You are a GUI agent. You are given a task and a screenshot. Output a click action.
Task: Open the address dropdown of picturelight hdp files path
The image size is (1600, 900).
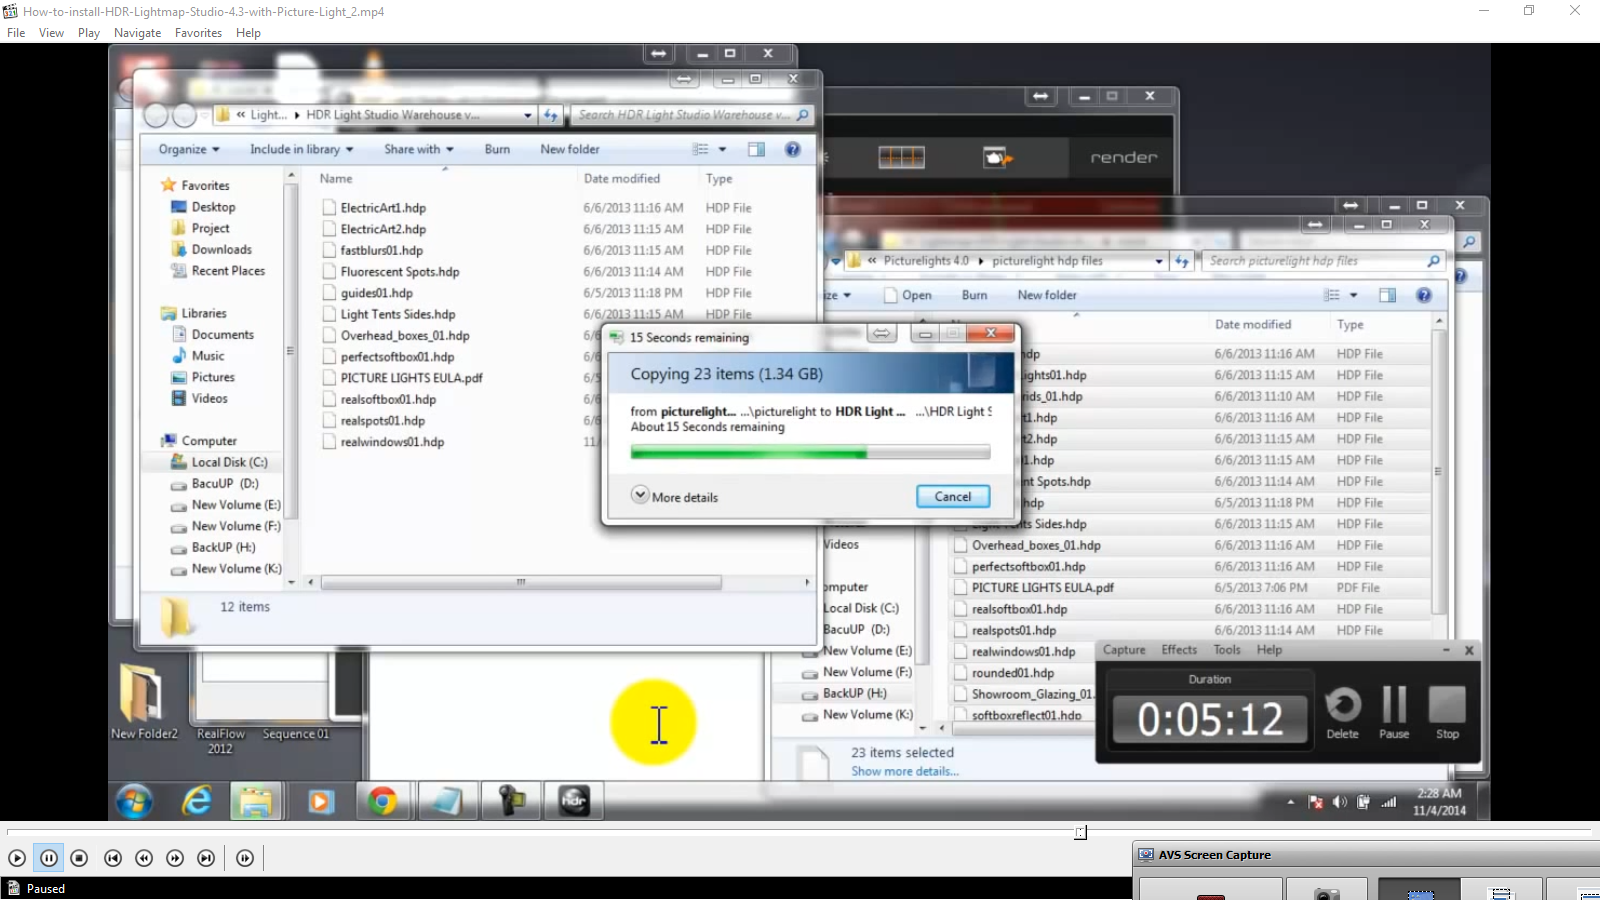tap(1159, 261)
